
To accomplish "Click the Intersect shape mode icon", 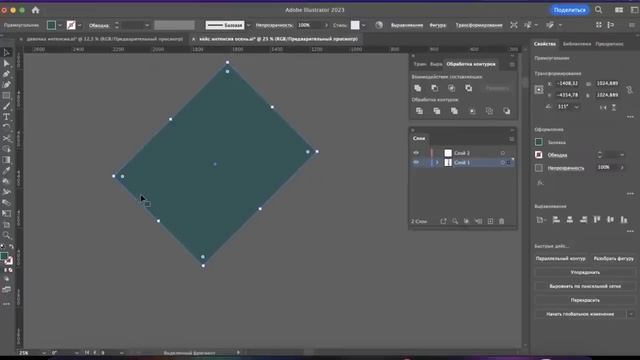I will [x=451, y=88].
